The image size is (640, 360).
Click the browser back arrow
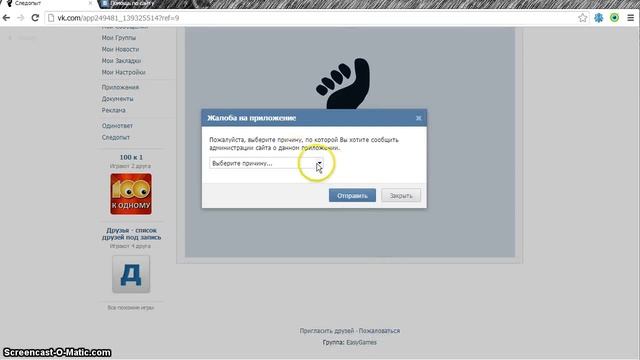pyautogui.click(x=6, y=18)
